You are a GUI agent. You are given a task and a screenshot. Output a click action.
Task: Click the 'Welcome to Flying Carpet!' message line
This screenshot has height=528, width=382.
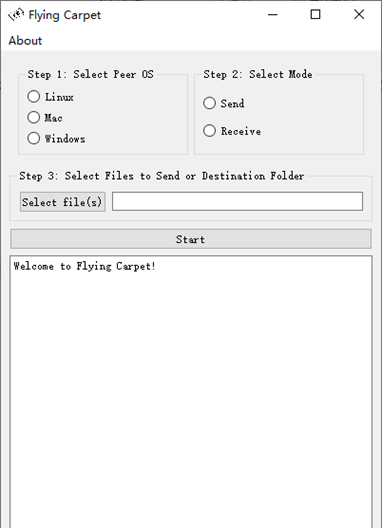[84, 266]
